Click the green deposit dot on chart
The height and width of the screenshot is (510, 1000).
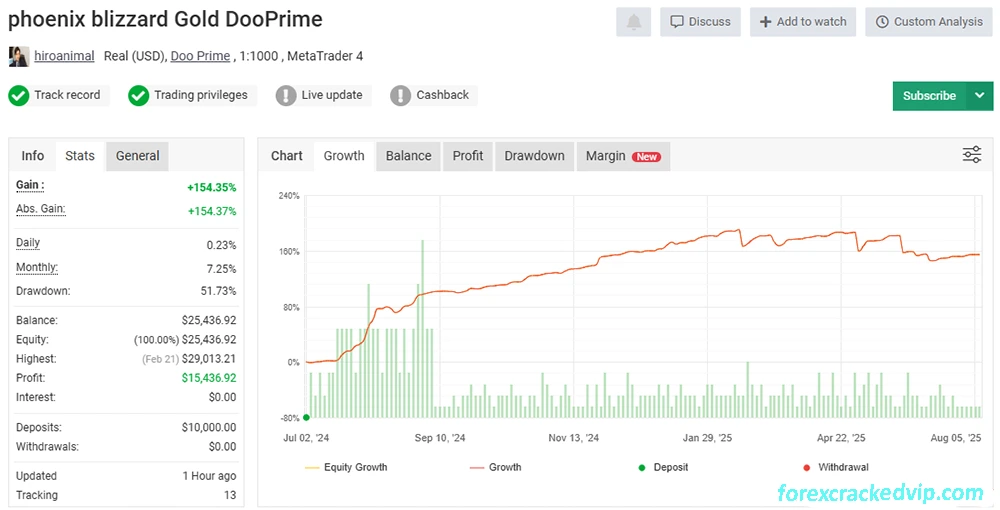306,418
